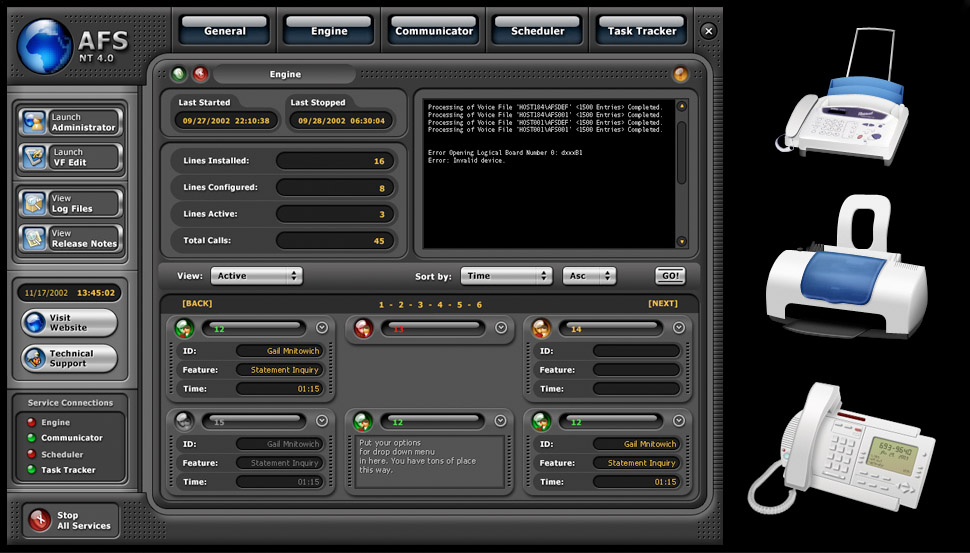Click the line 14 progress bar

[611, 328]
